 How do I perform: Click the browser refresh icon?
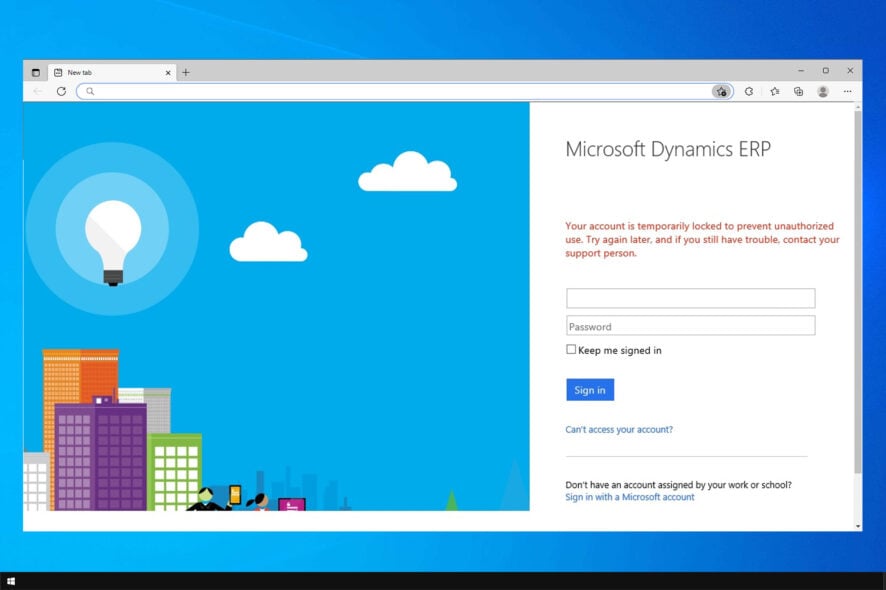pyautogui.click(x=61, y=91)
